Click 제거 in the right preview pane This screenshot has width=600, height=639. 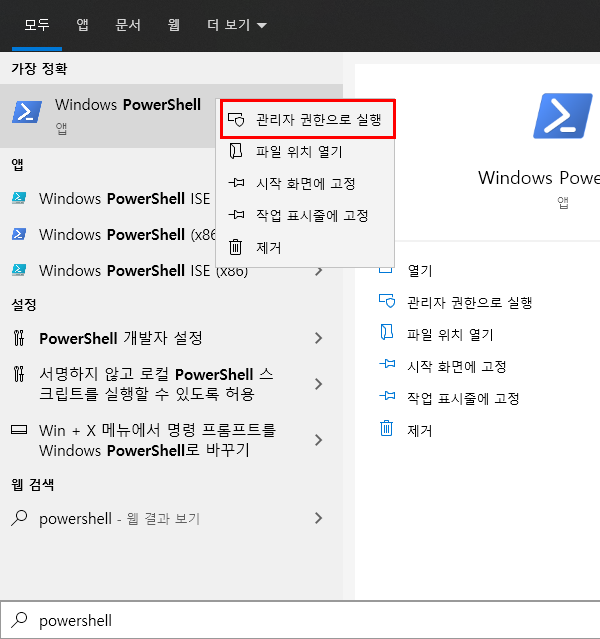pyautogui.click(x=420, y=430)
